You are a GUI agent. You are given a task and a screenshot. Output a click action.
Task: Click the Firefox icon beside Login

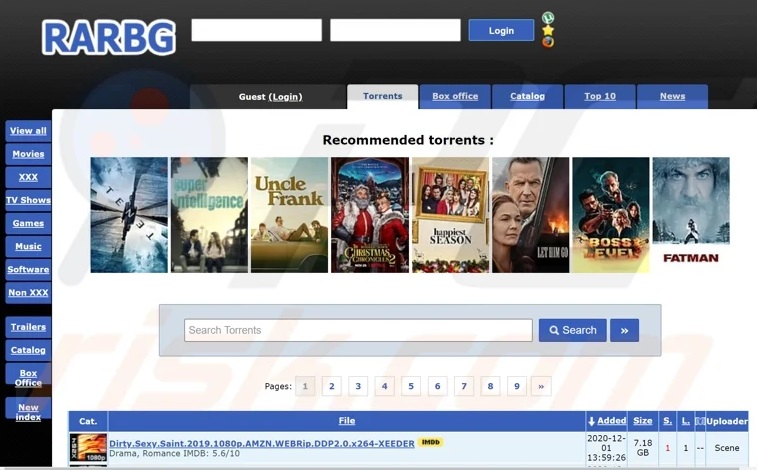(548, 42)
